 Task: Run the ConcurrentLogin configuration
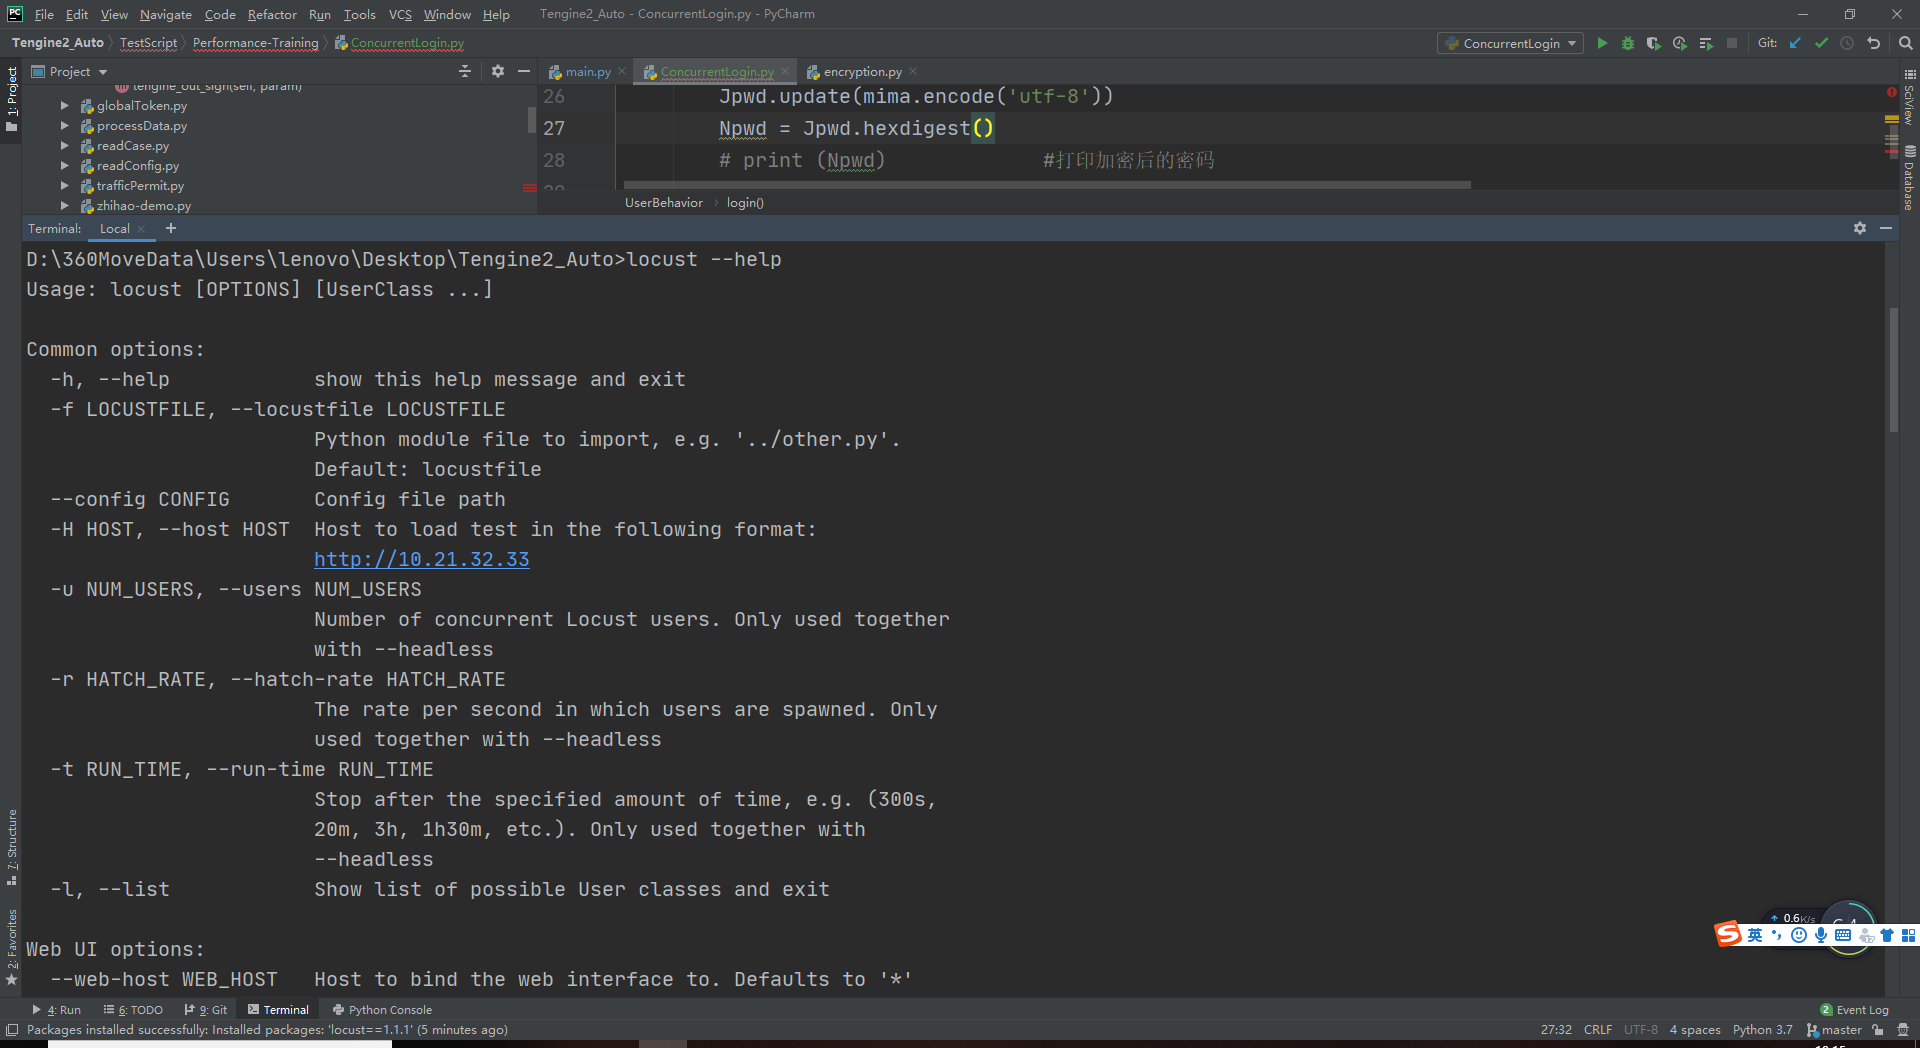(x=1602, y=43)
